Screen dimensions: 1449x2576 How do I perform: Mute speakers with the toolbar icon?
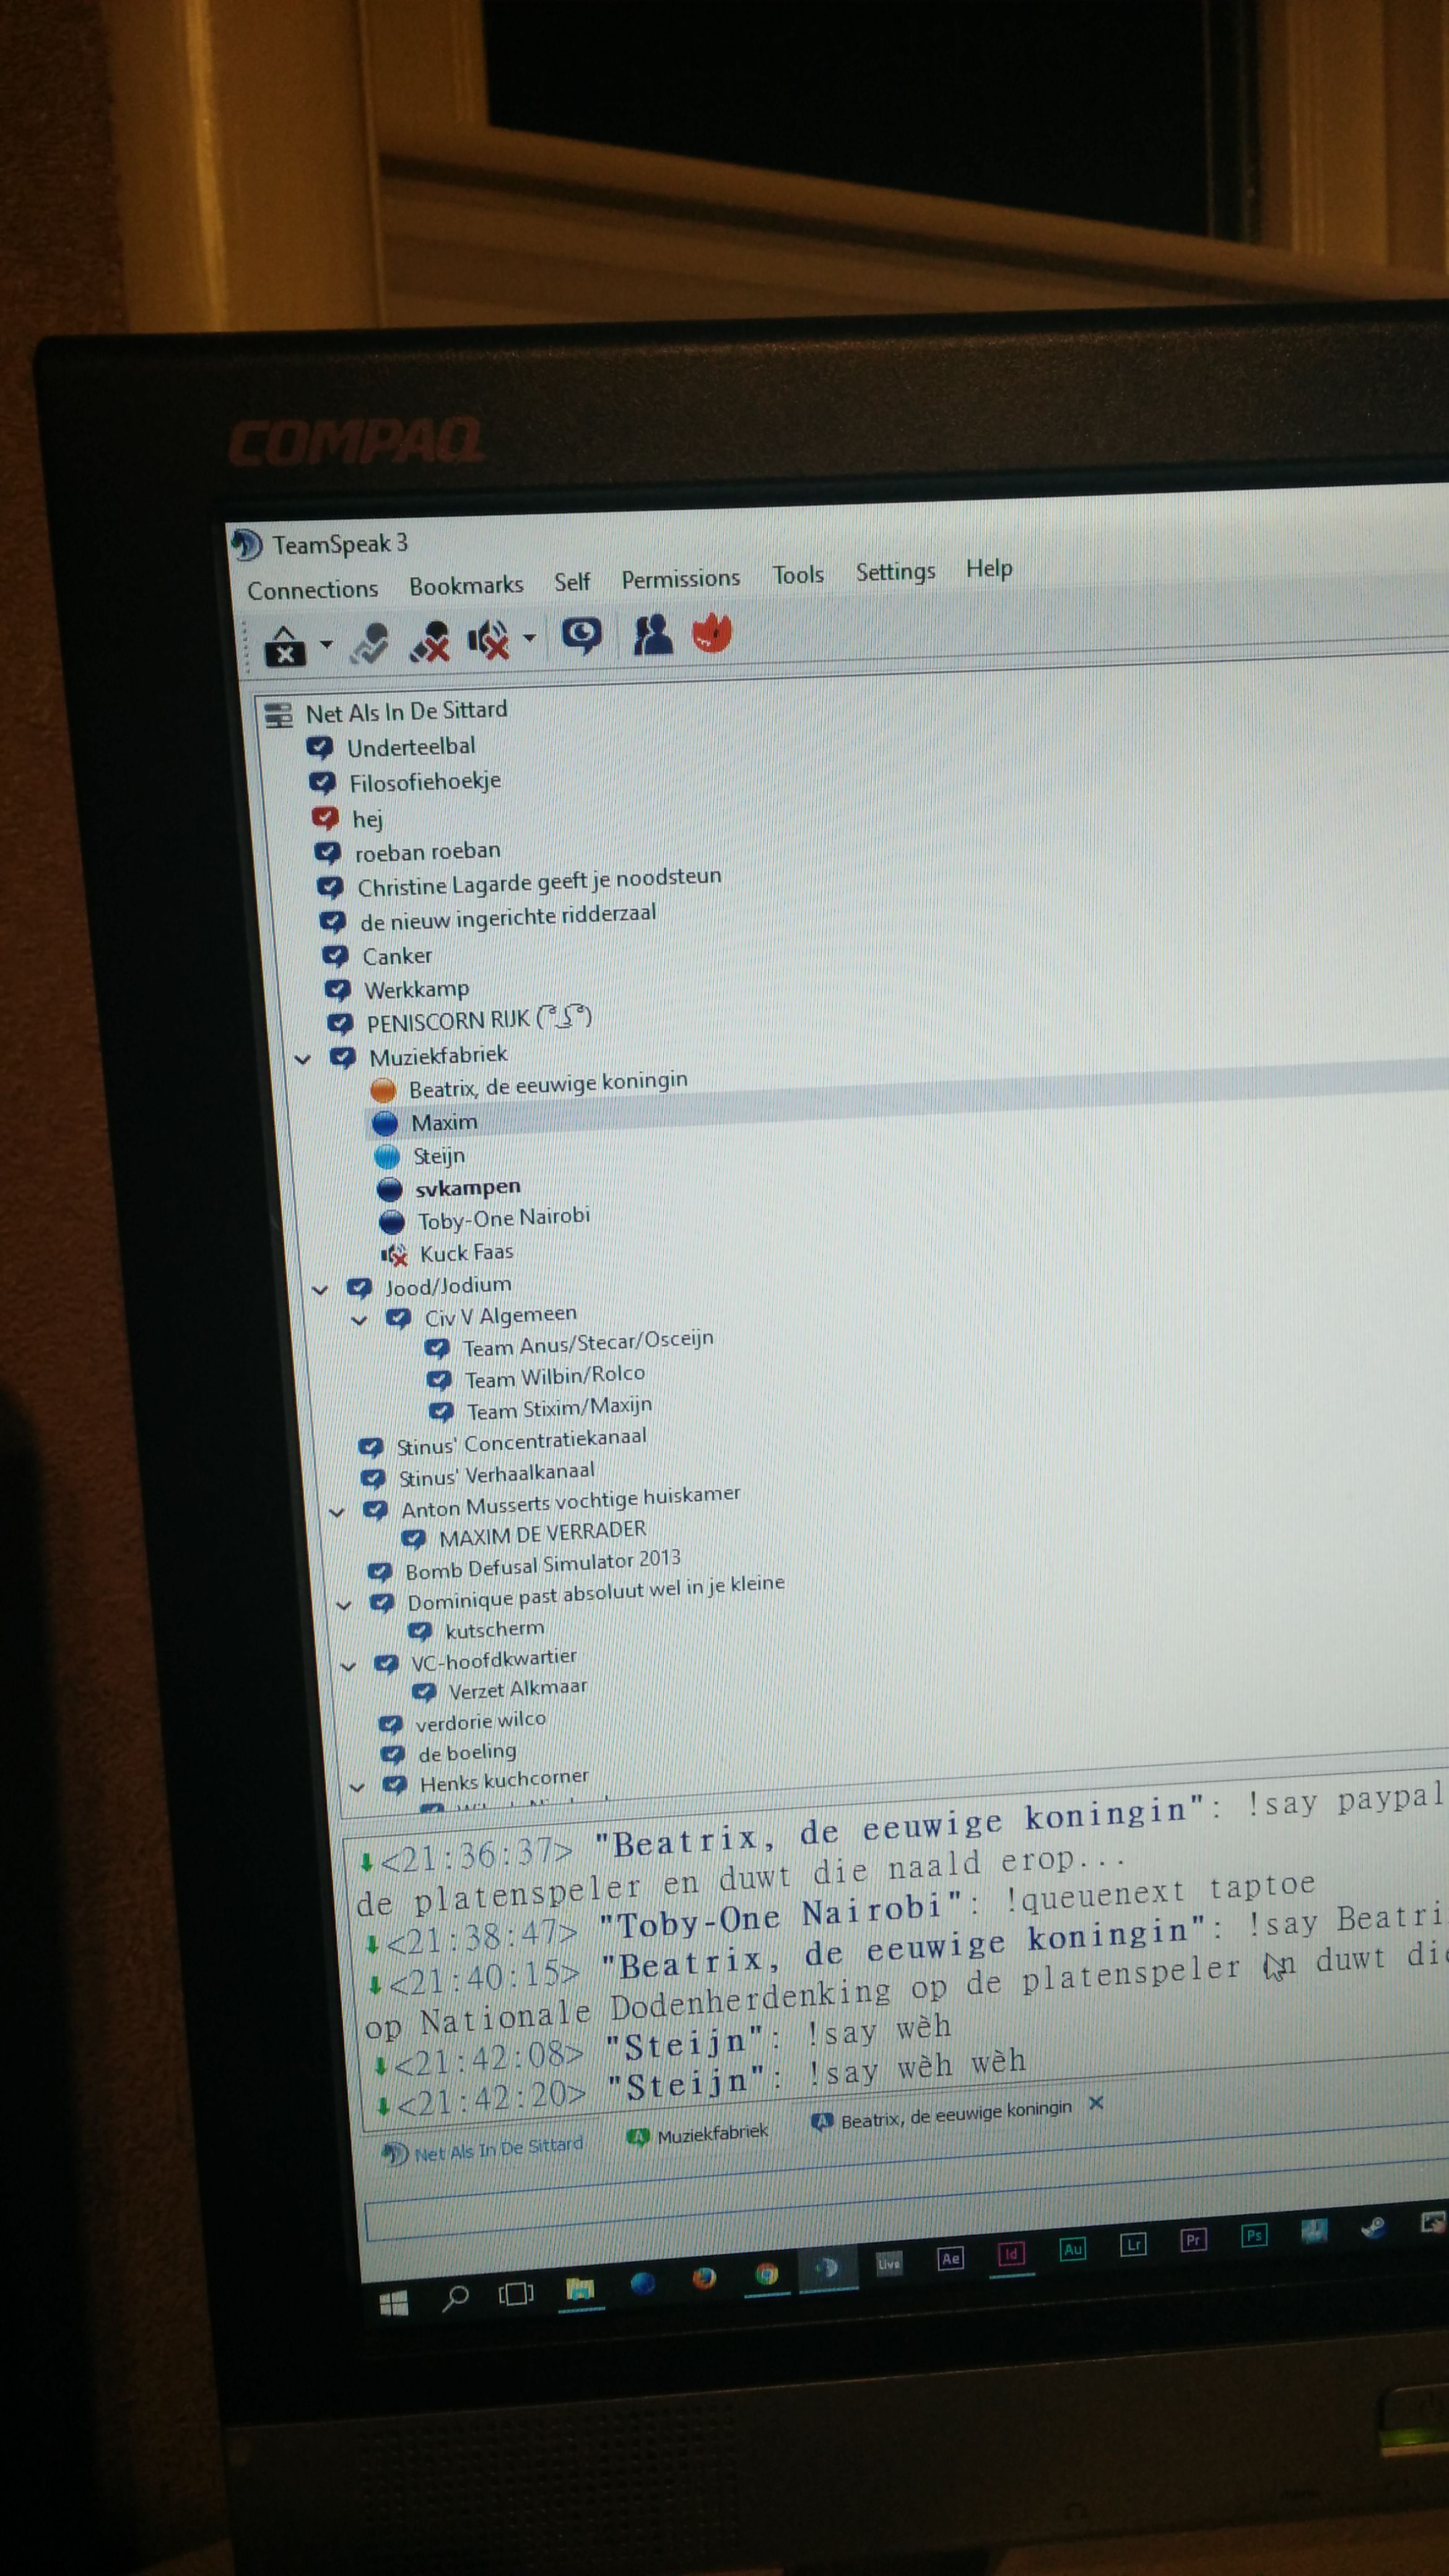(489, 640)
